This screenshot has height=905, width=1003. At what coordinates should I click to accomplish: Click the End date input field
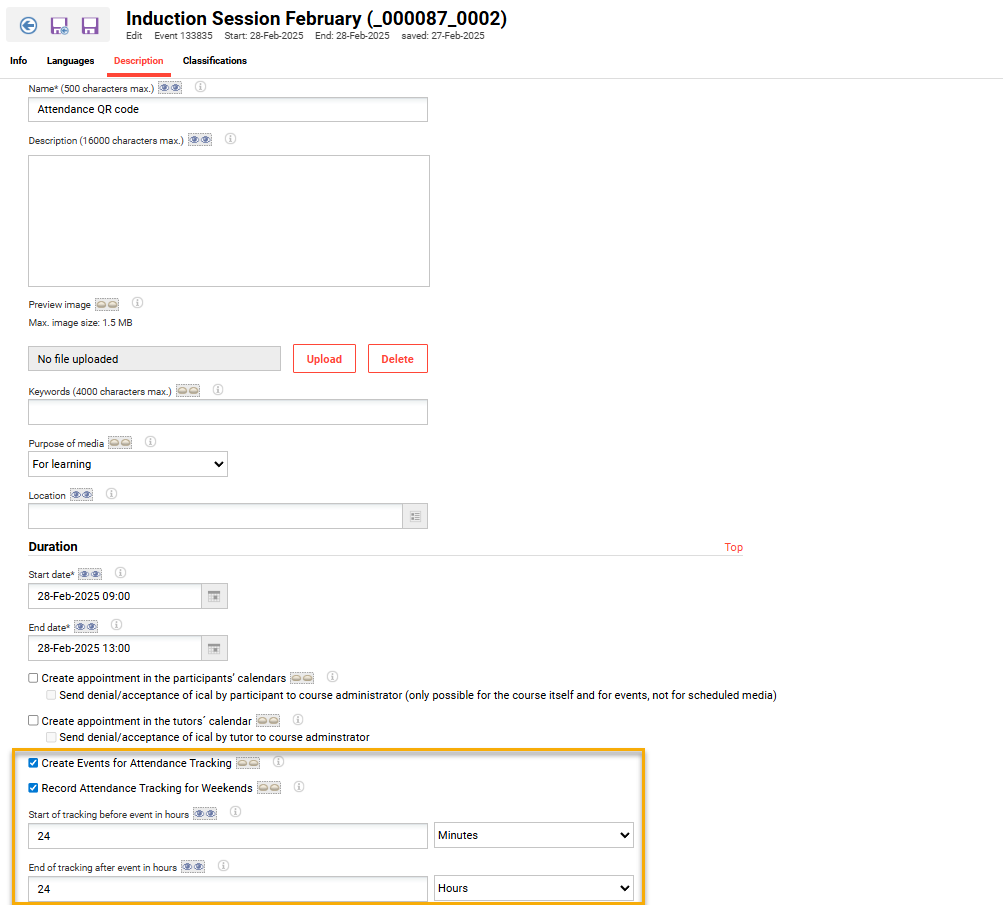115,648
